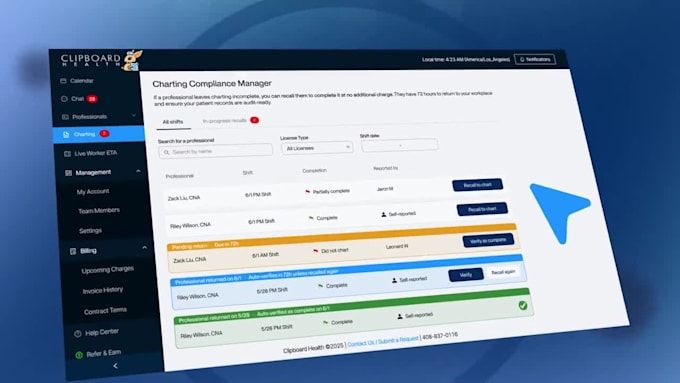Open My Account under Management
The image size is (680, 383).
(x=93, y=191)
